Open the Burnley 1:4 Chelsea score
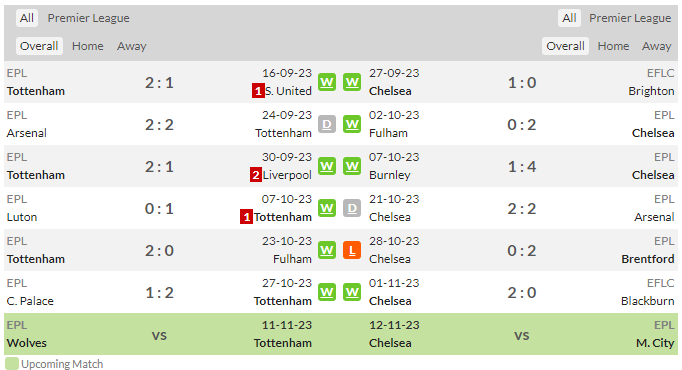Image resolution: width=682 pixels, height=370 pixels. tap(522, 167)
